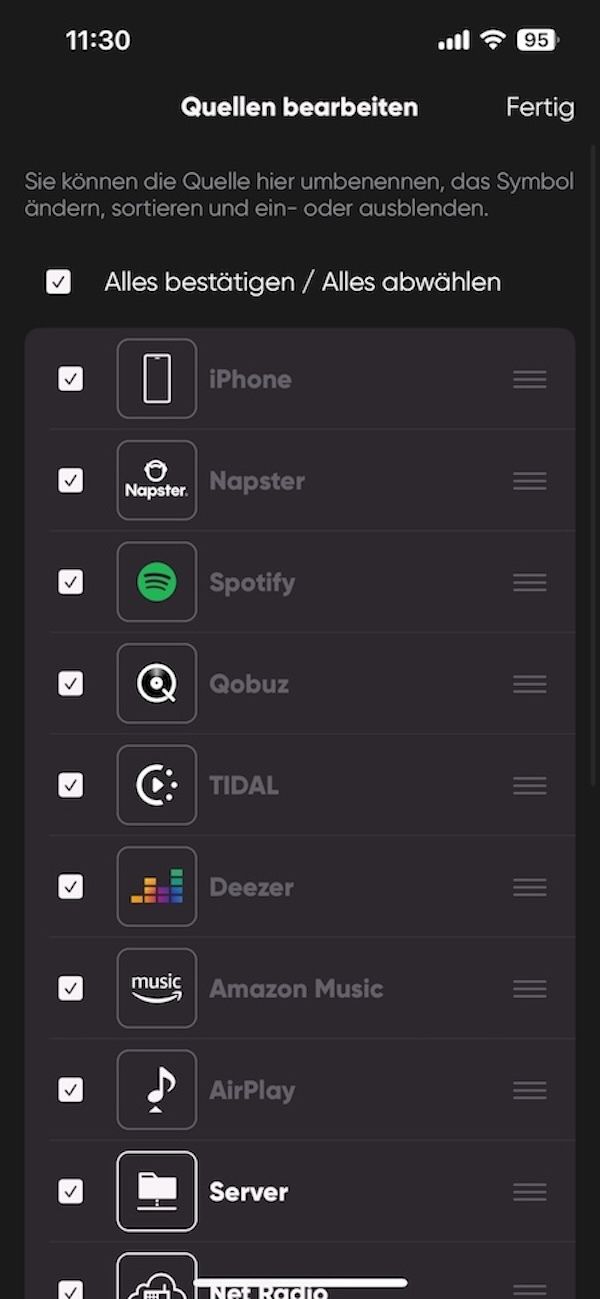Viewport: 600px width, 1299px height.
Task: Tap the Napster logo icon
Action: click(x=157, y=481)
